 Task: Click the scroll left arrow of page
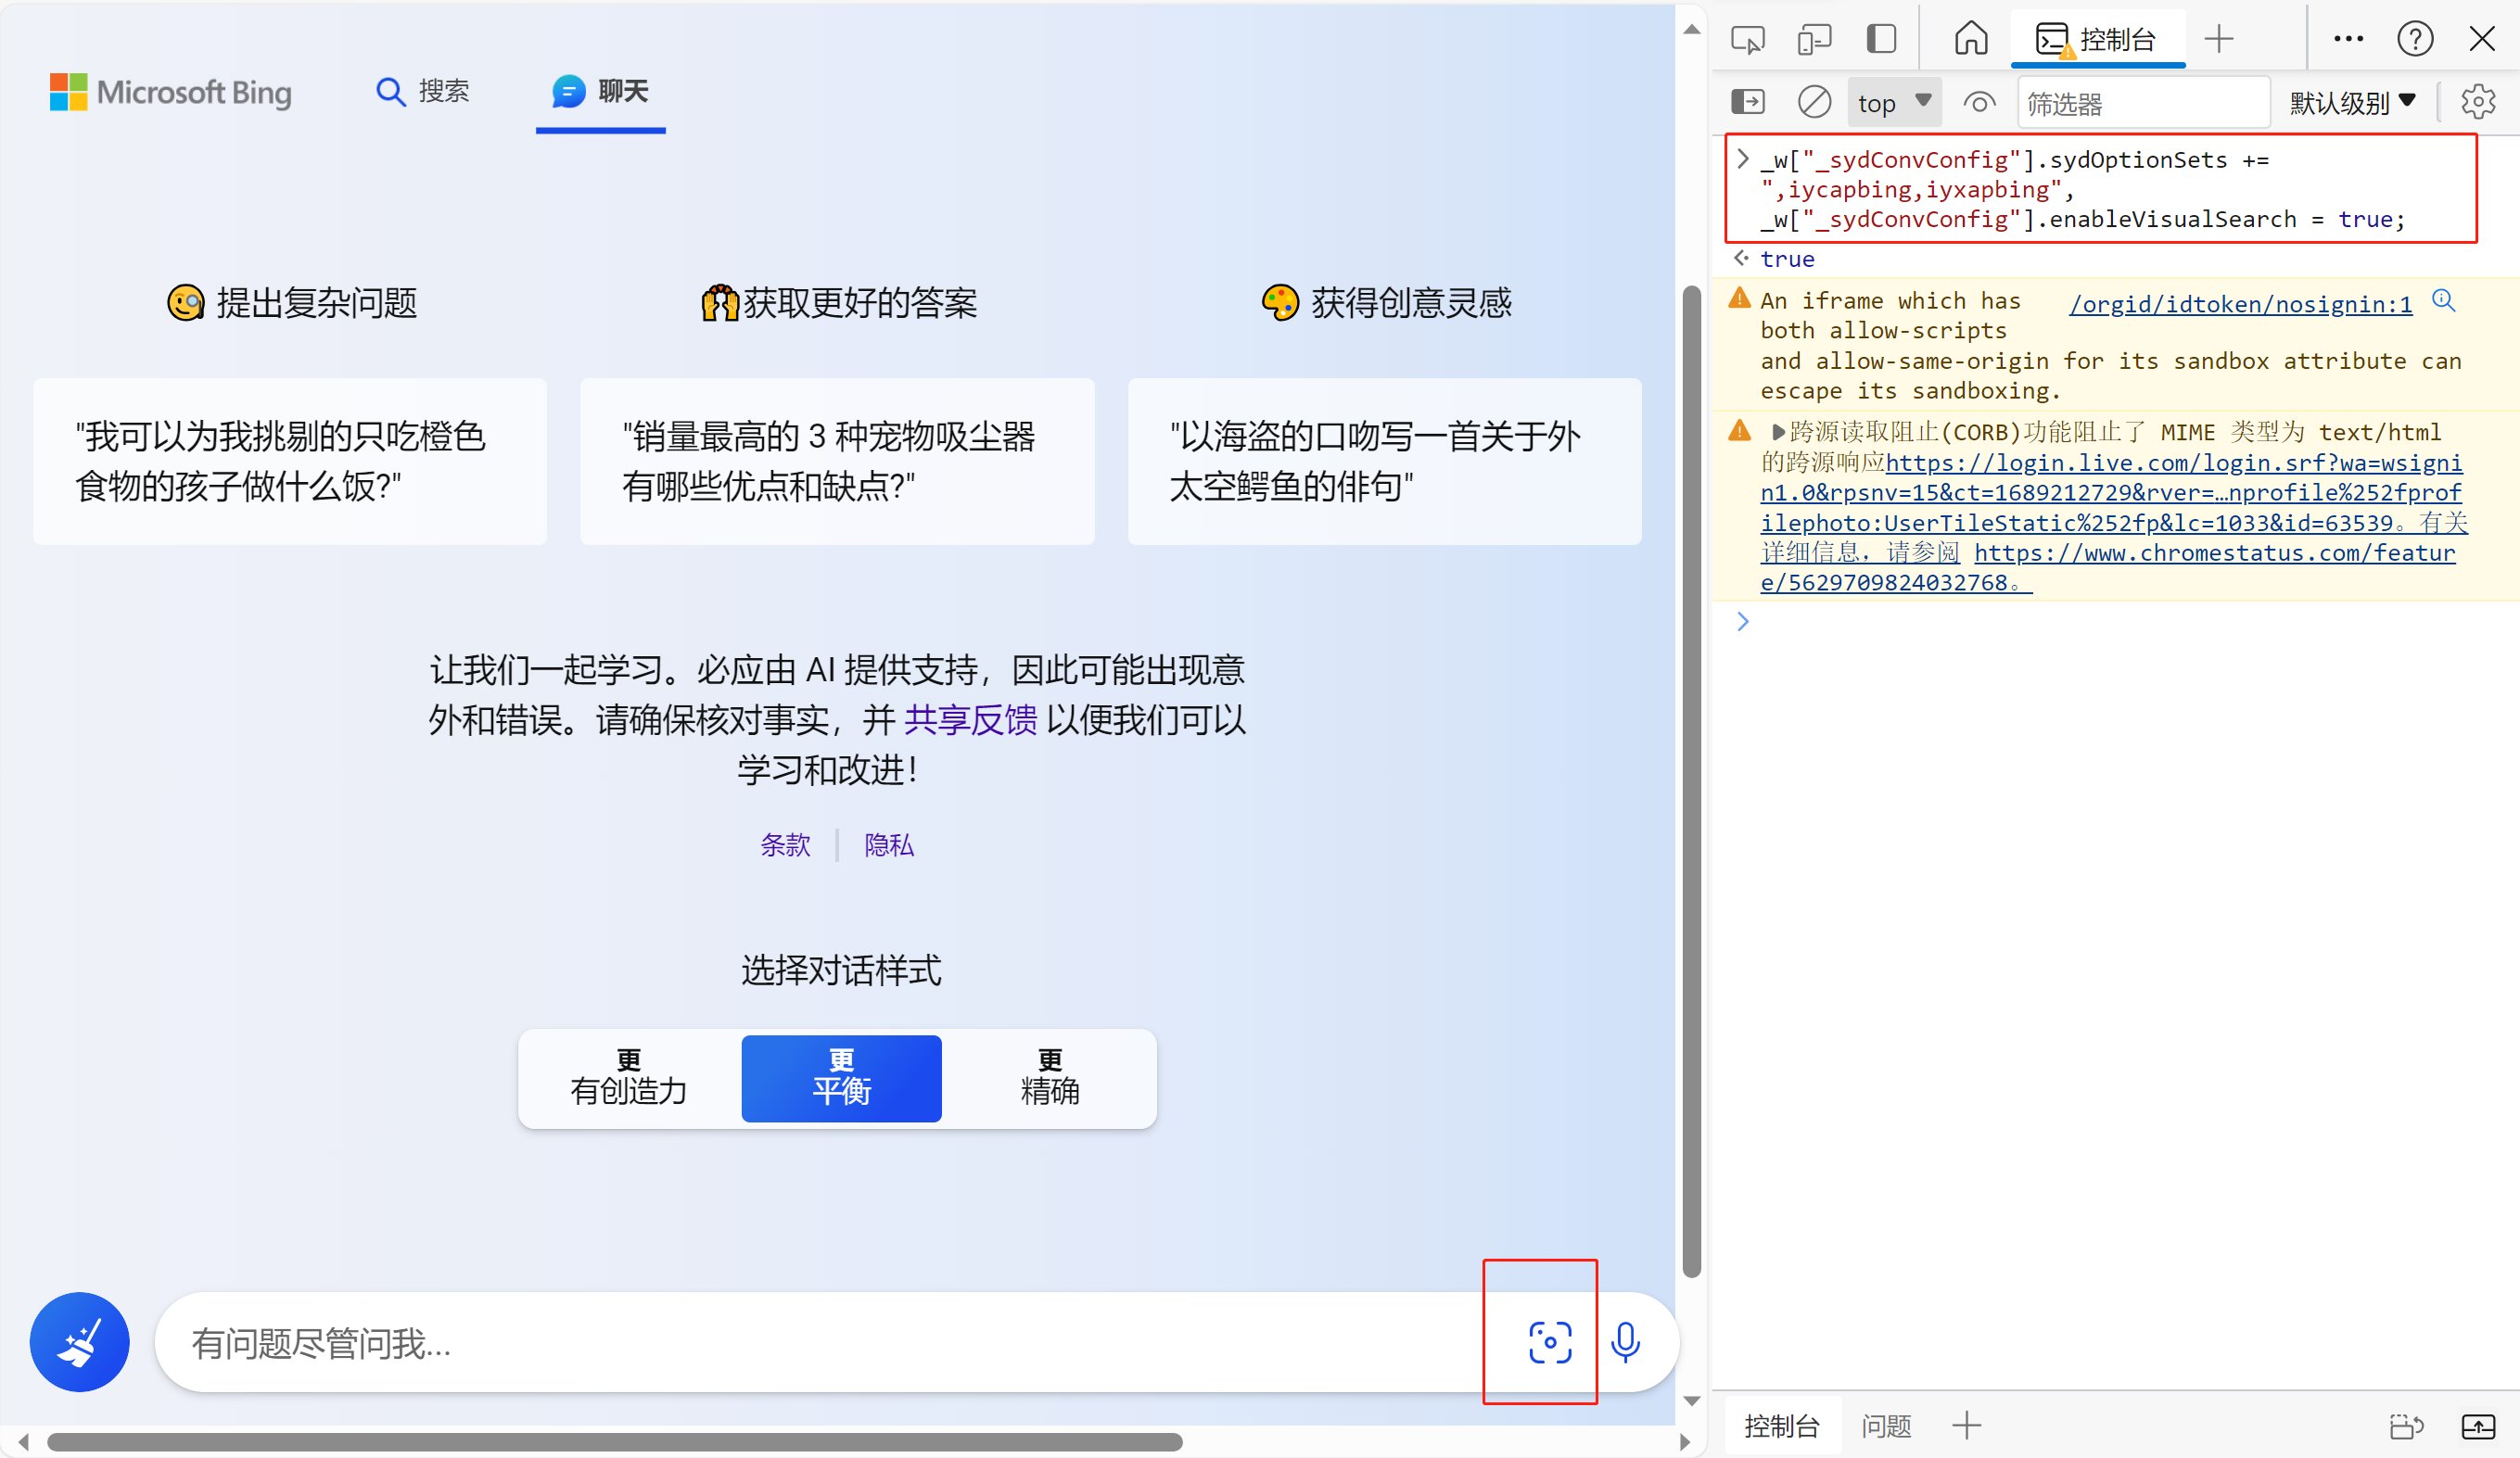pyautogui.click(x=24, y=1442)
